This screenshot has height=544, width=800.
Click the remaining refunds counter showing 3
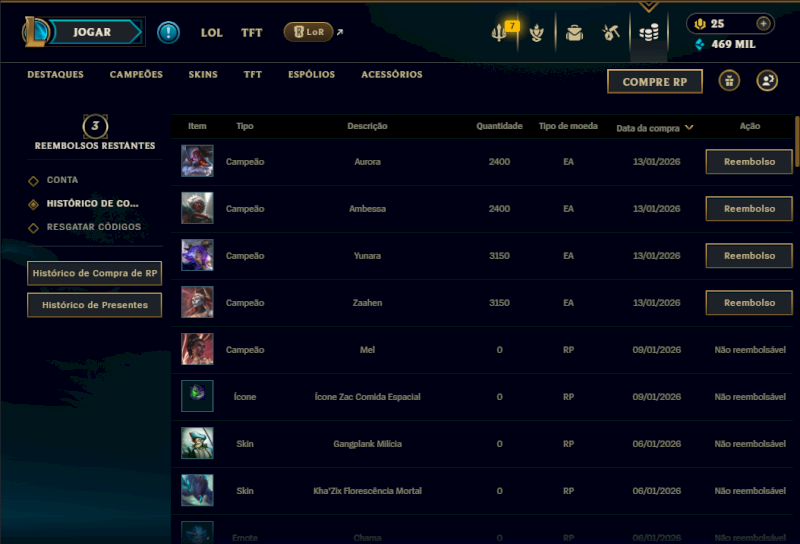95,126
